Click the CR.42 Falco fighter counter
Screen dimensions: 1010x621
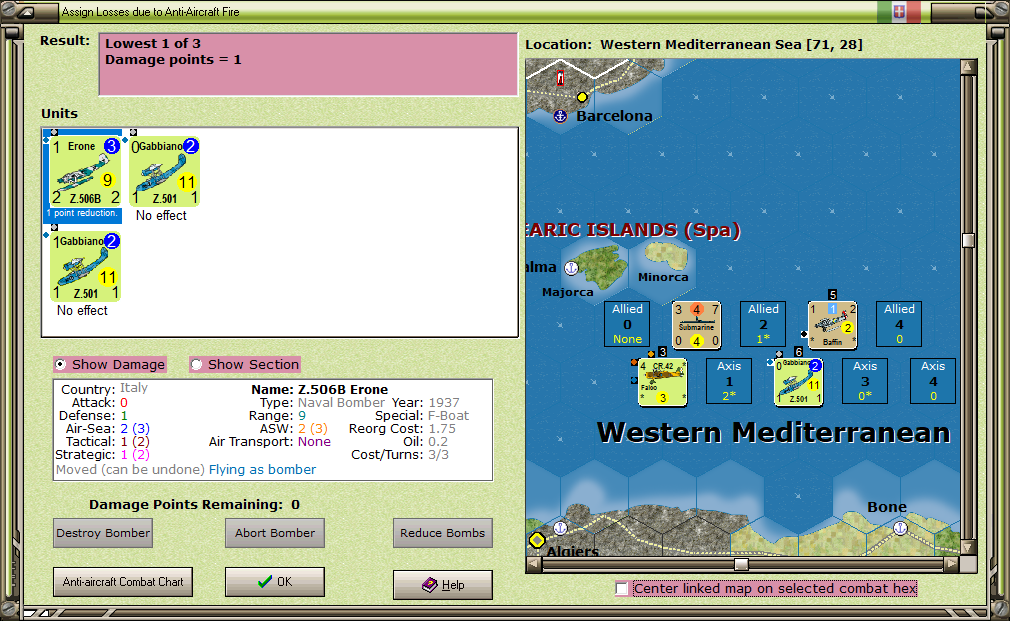661,381
